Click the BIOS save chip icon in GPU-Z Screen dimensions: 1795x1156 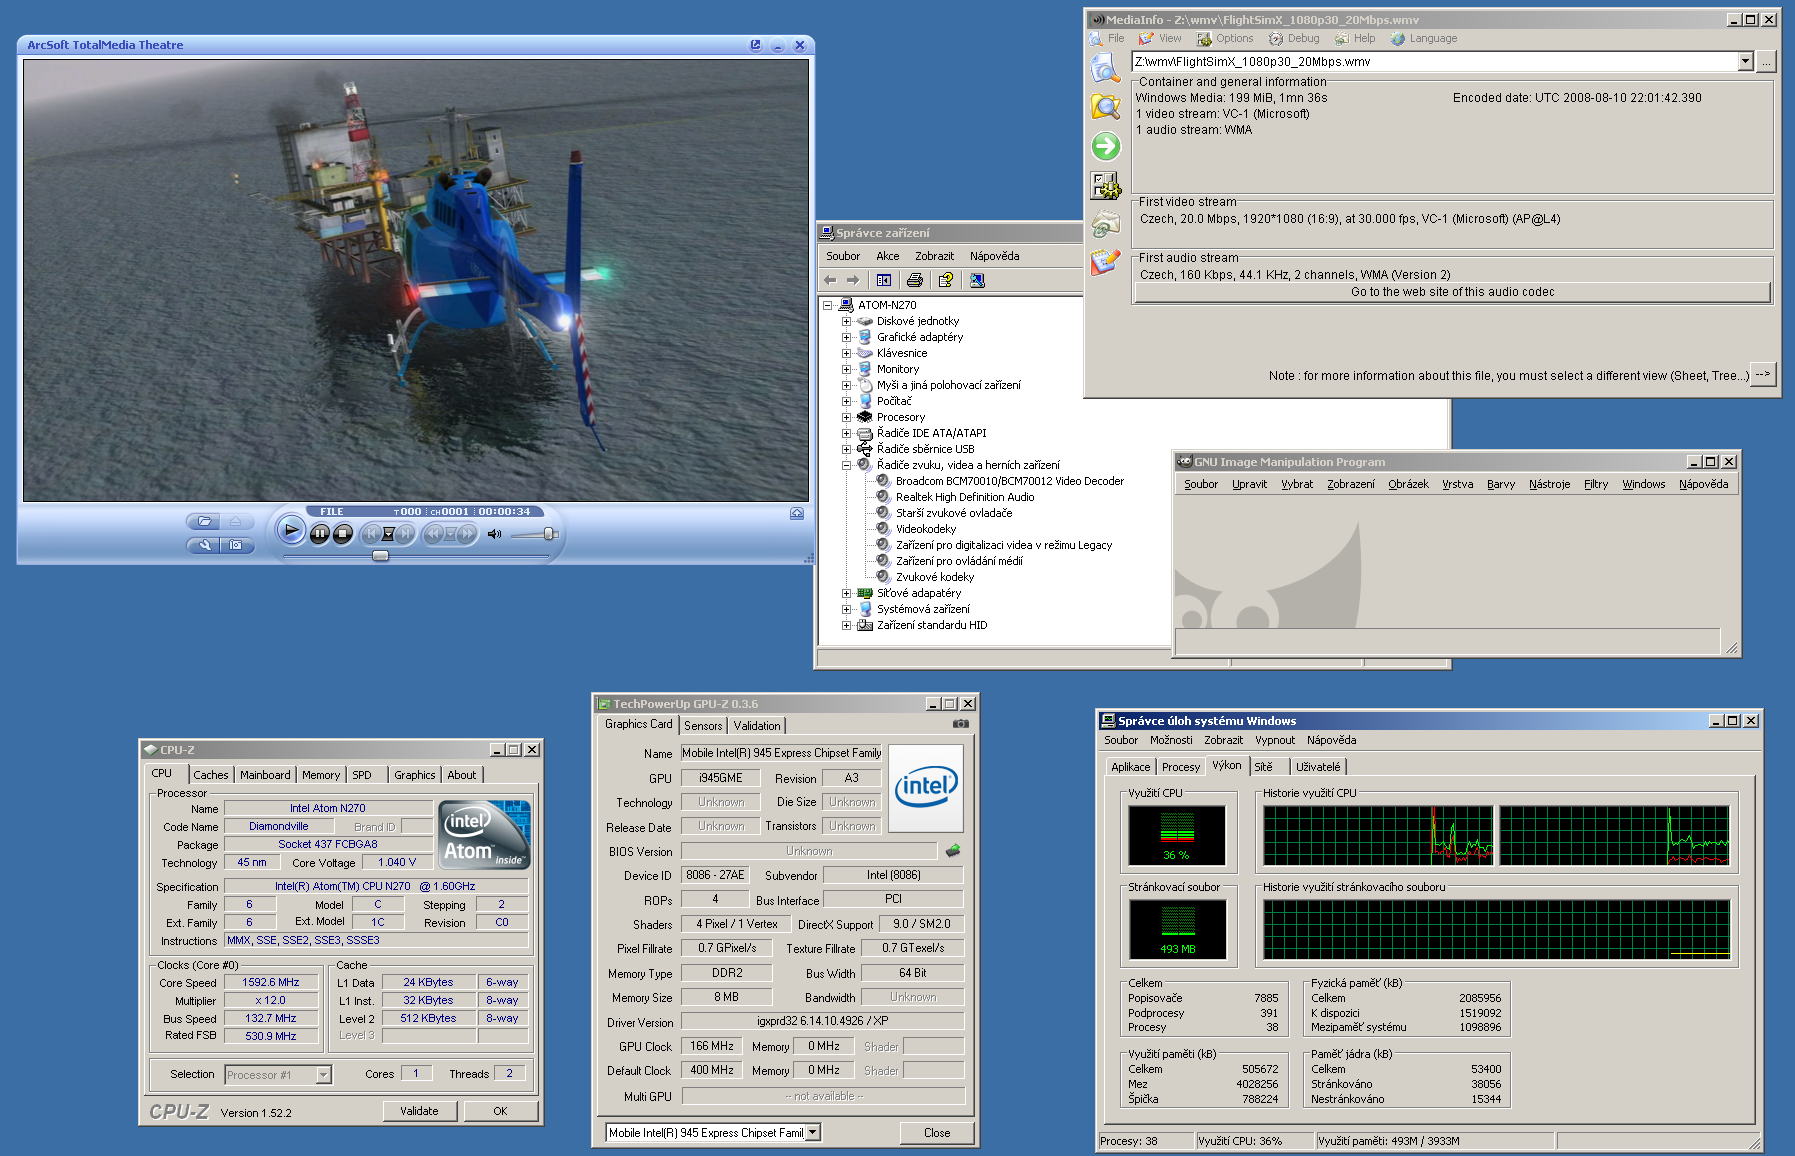point(952,851)
